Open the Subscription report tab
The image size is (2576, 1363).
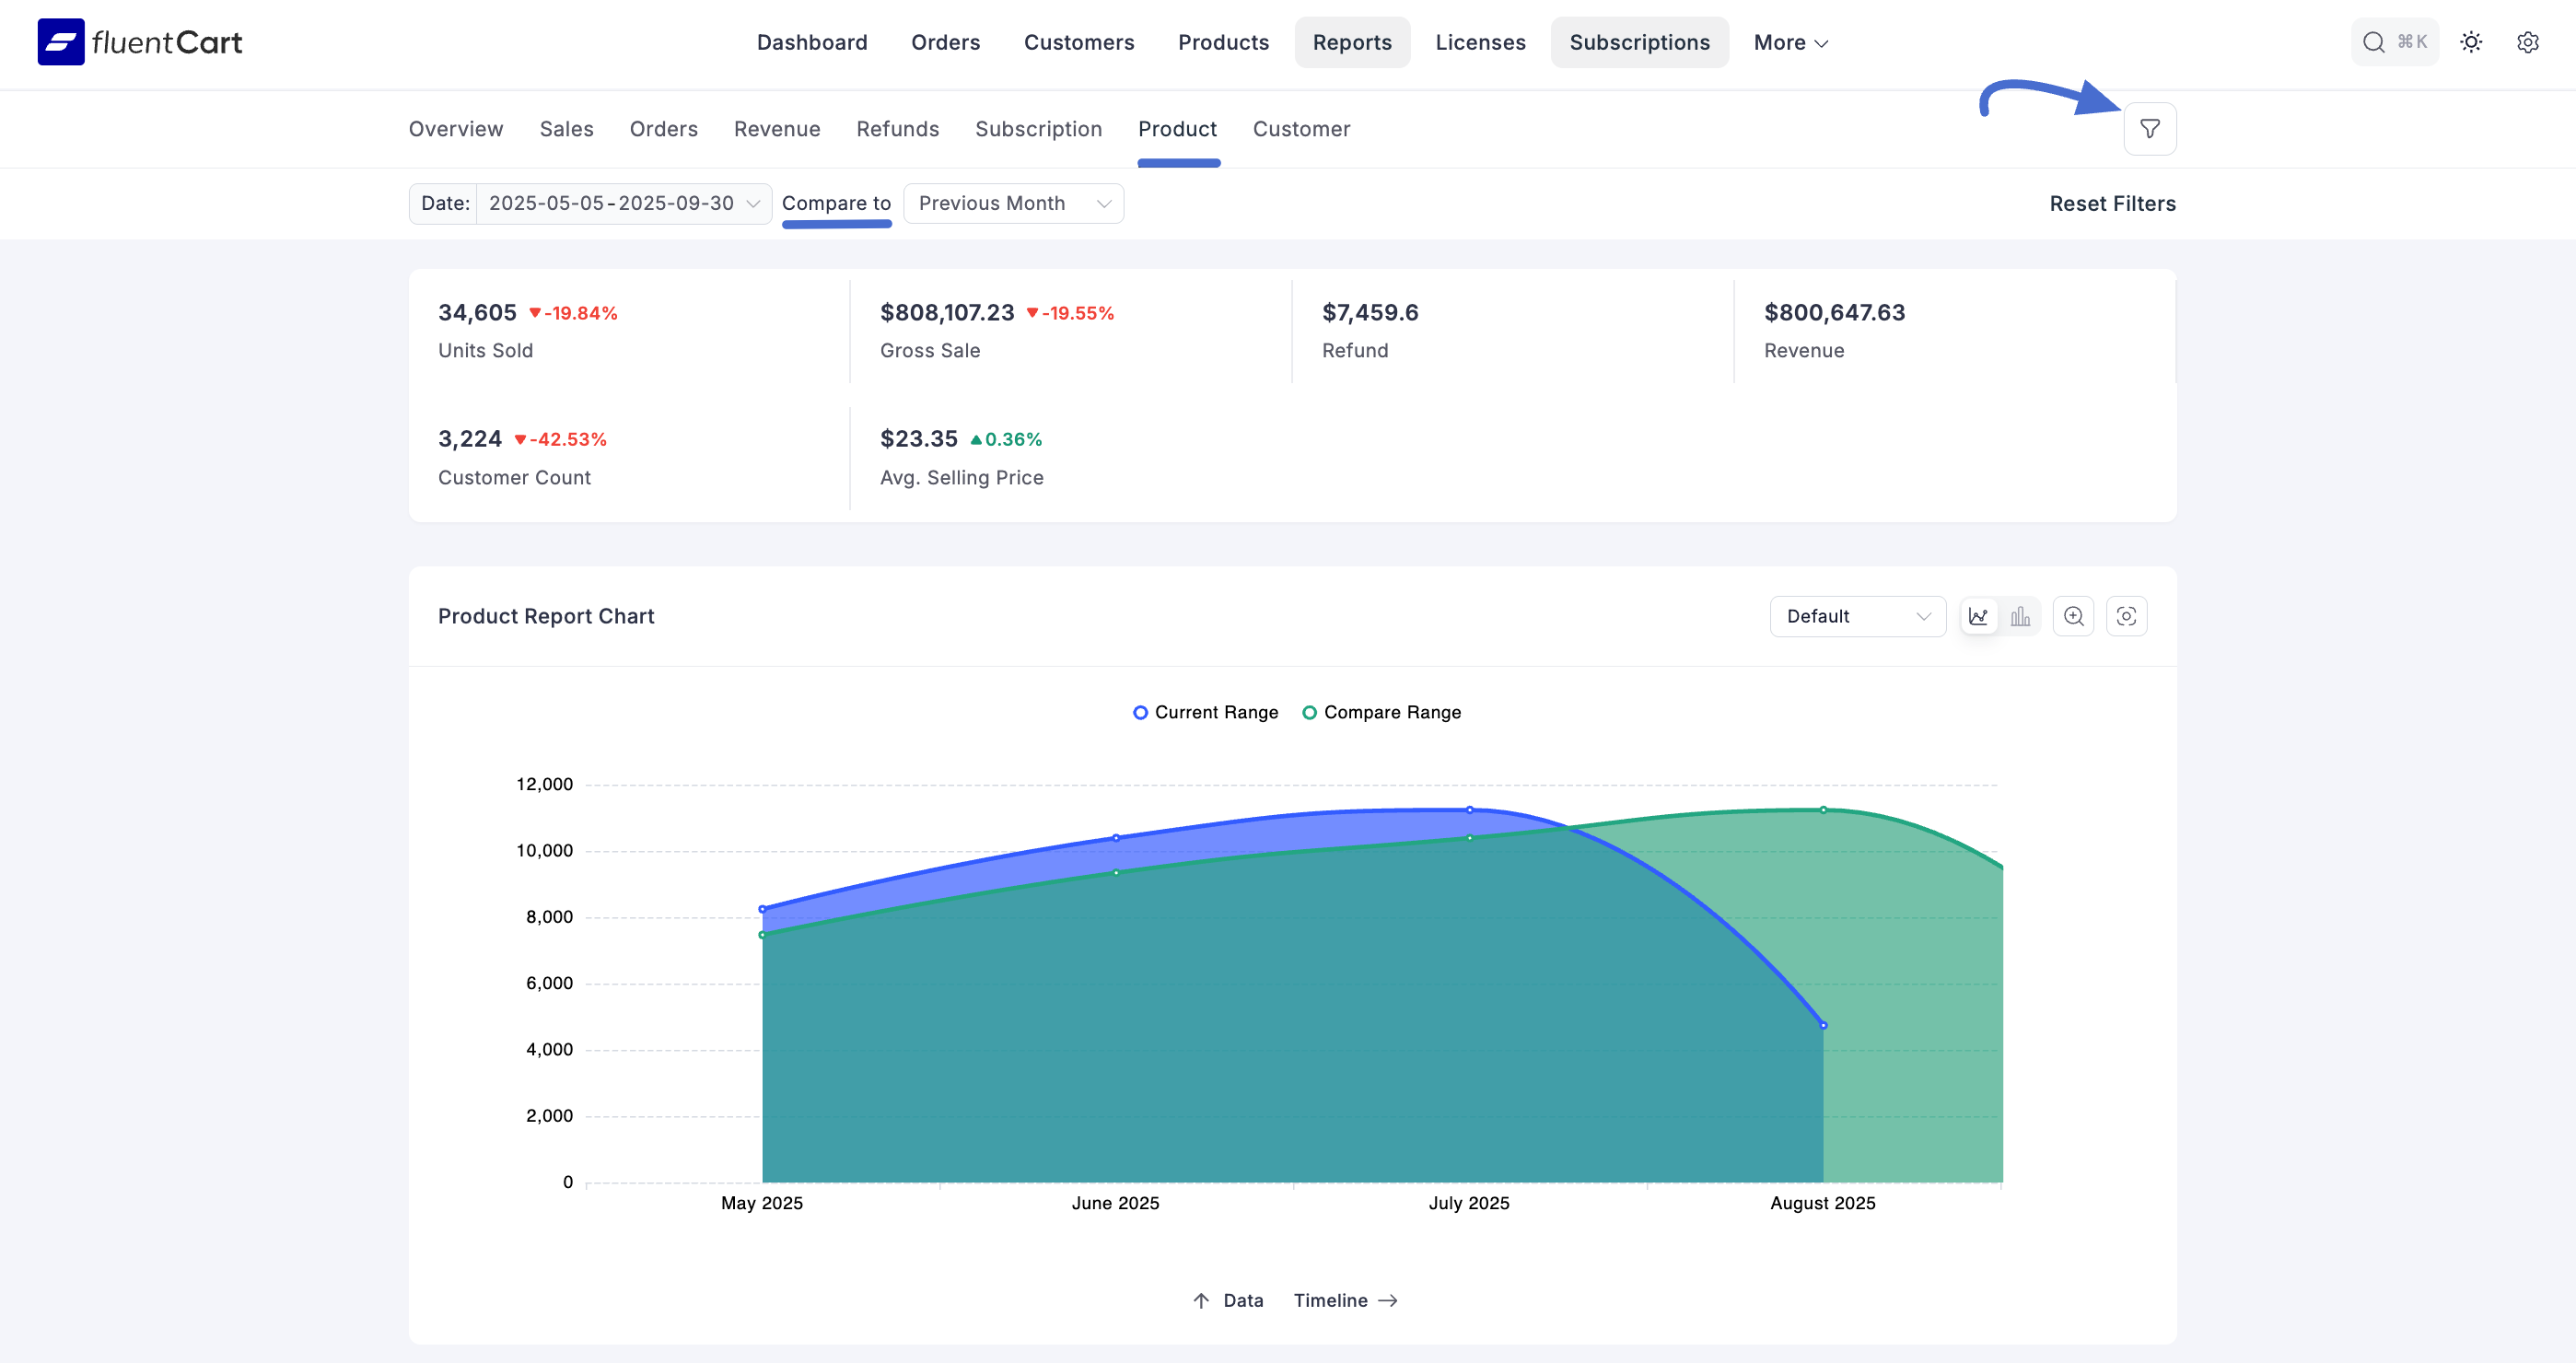pos(1038,129)
